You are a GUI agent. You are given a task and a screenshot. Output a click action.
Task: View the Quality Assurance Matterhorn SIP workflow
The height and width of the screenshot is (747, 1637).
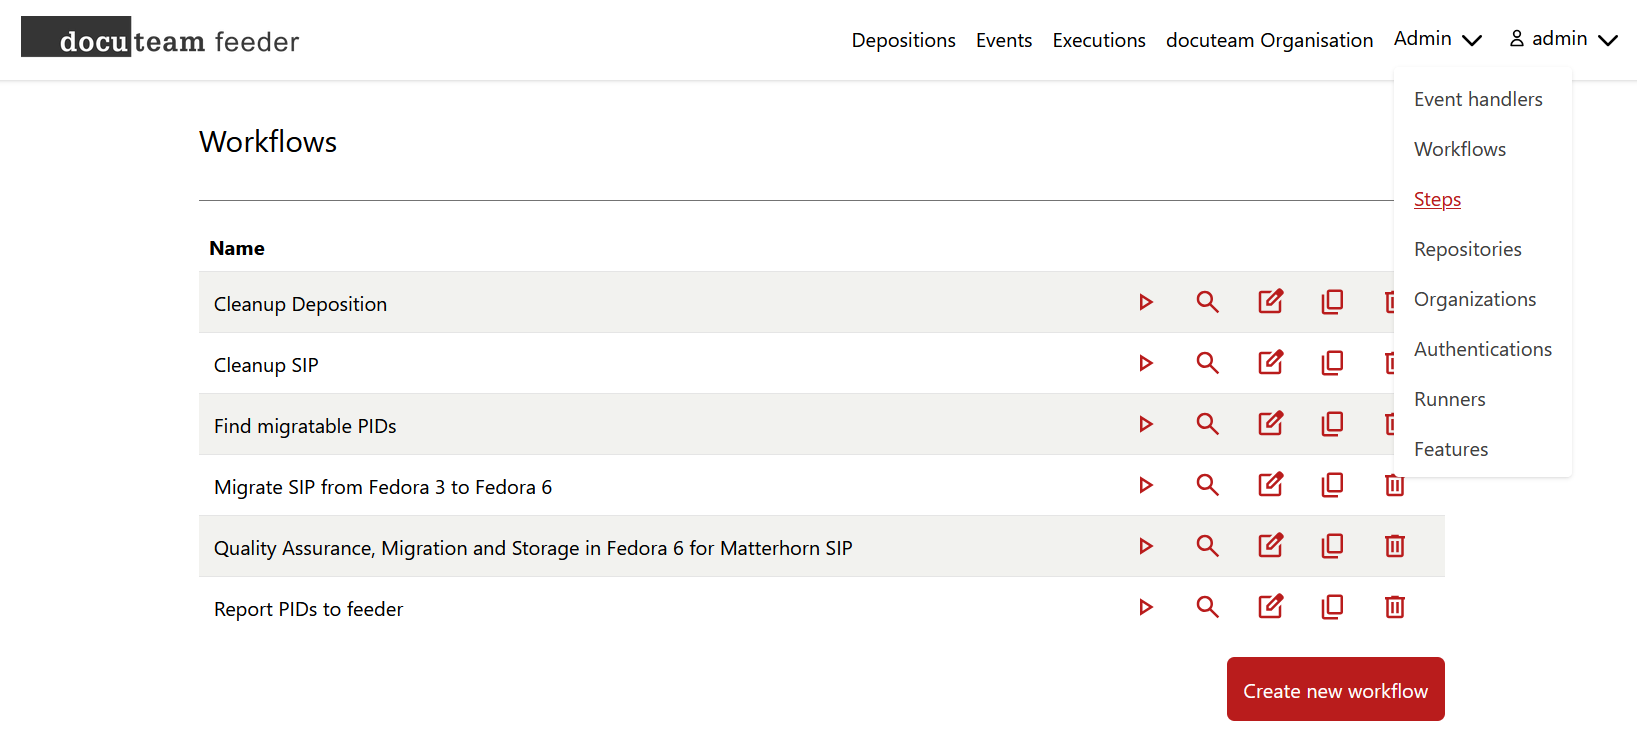pos(1208,546)
